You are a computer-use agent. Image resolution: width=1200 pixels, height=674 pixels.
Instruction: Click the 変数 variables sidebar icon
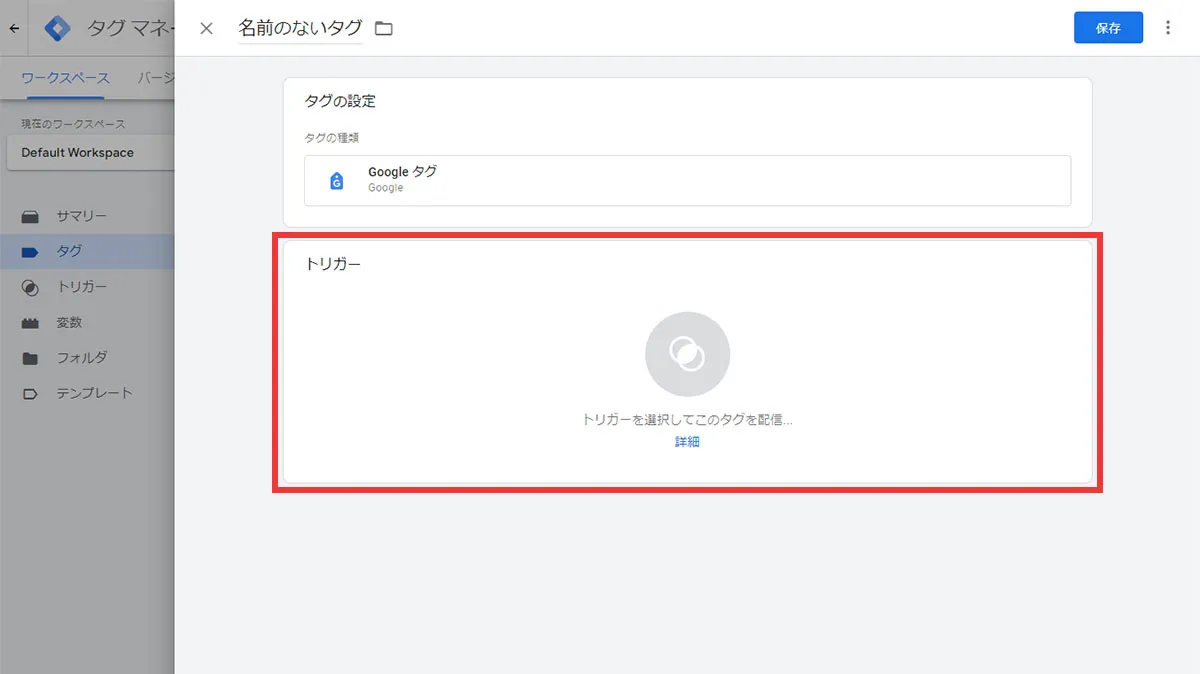coord(31,323)
